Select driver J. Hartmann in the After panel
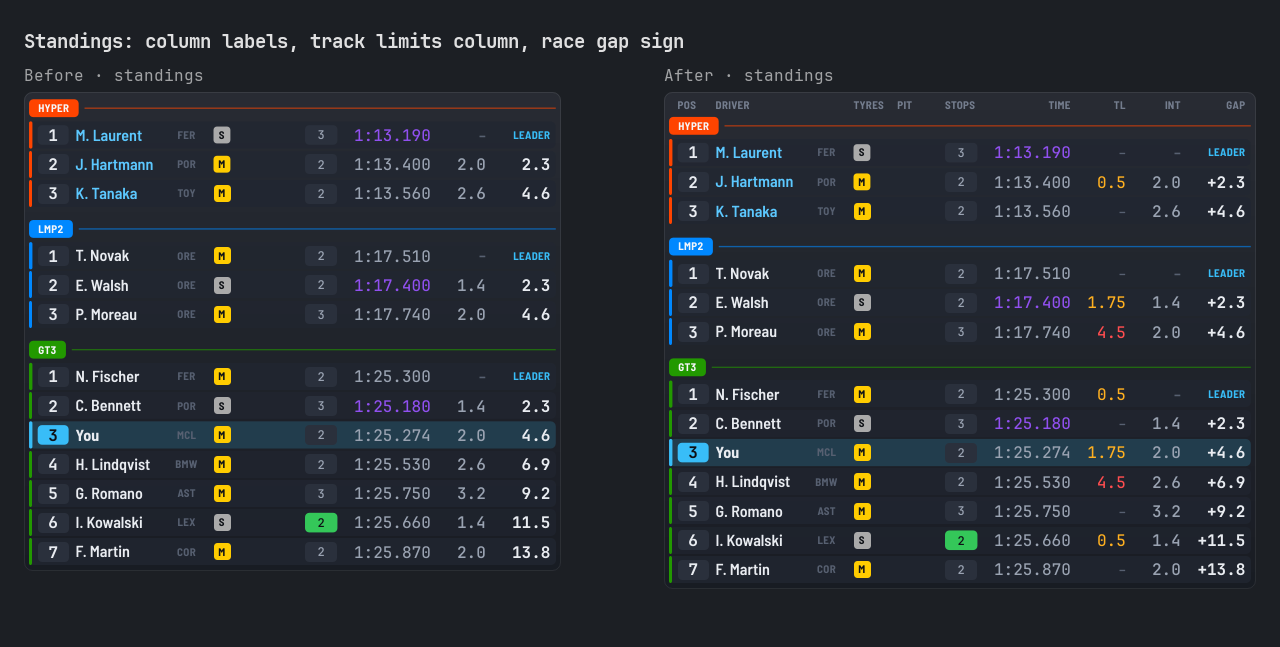Screen dimensions: 1280x647 [754, 182]
